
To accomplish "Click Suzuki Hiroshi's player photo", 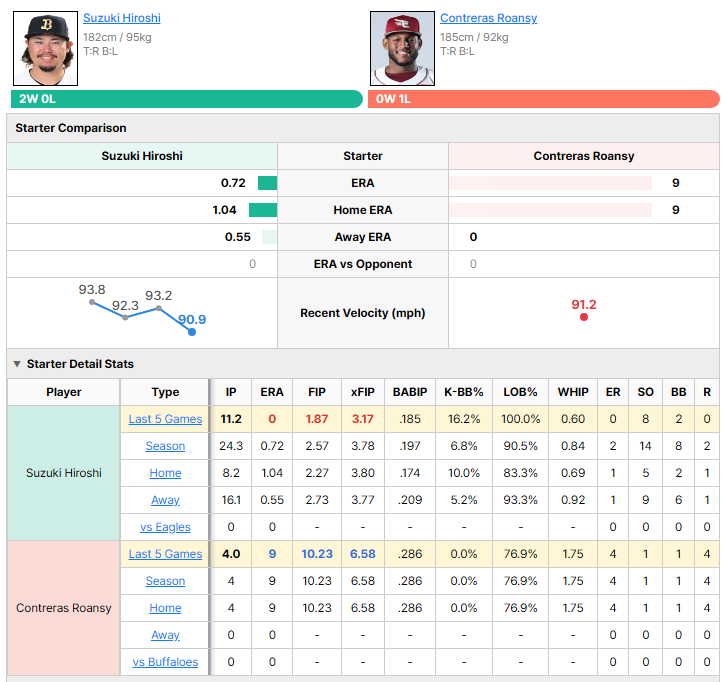I will click(45, 49).
